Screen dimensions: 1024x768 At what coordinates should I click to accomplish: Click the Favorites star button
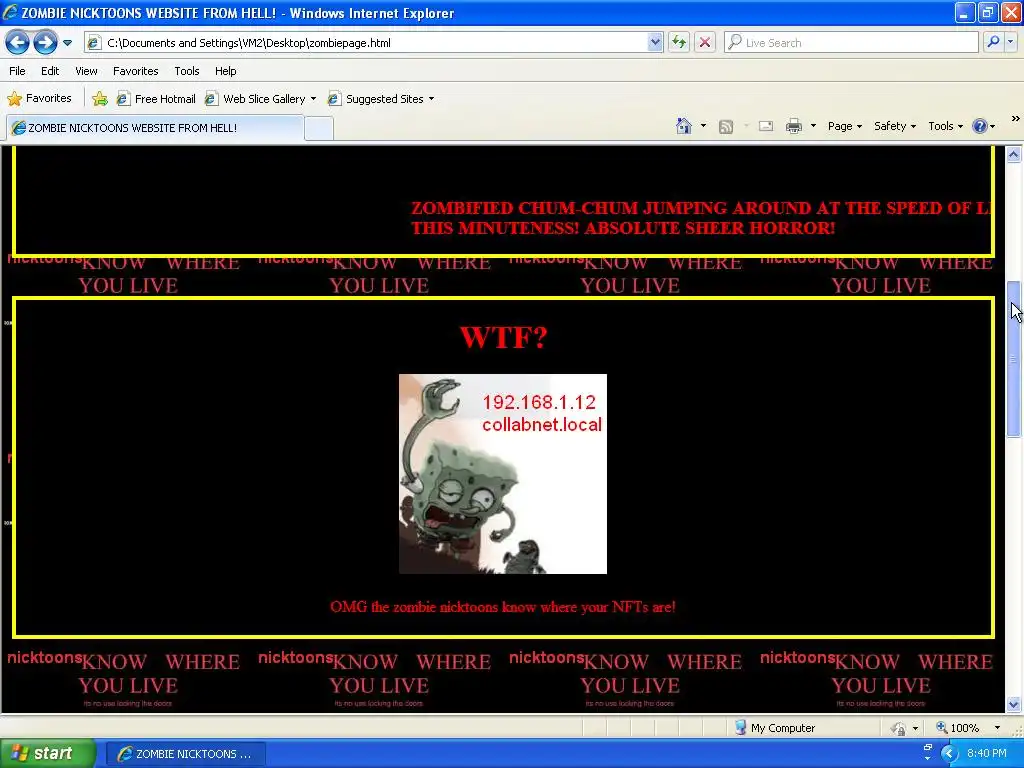pyautogui.click(x=39, y=99)
